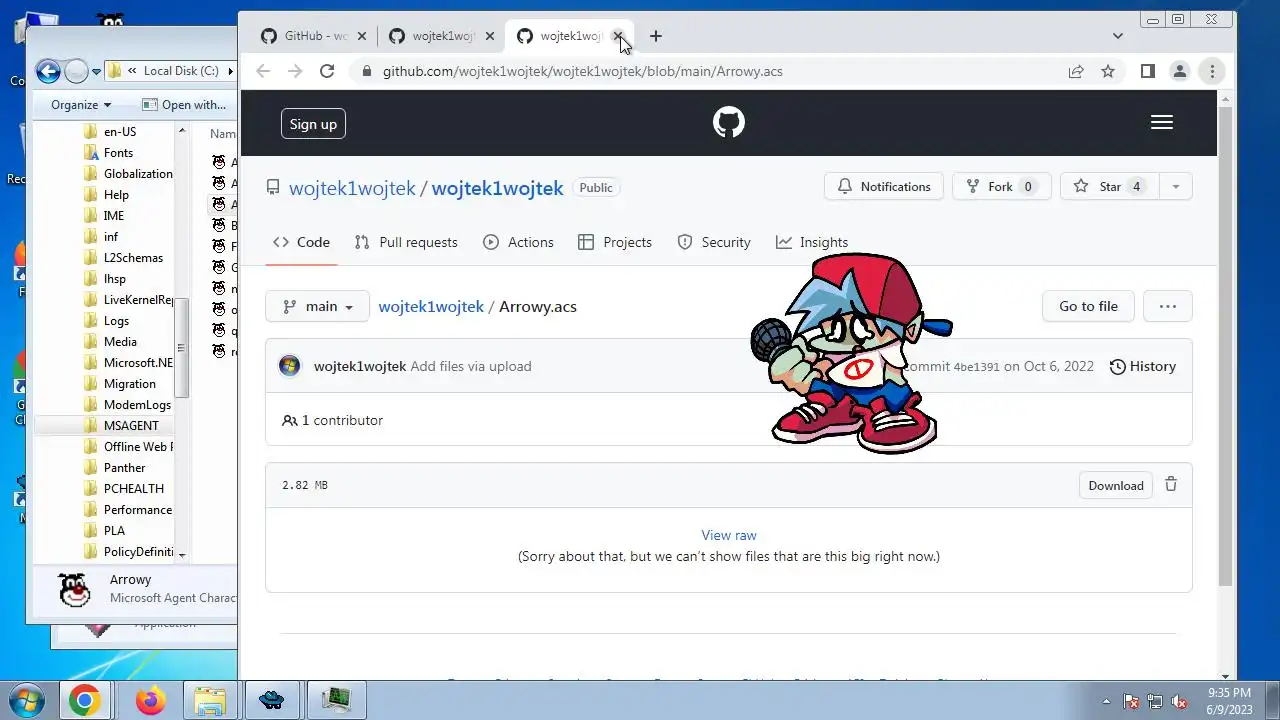
Task: Open the Chrome profile avatar icon
Action: 1180,71
